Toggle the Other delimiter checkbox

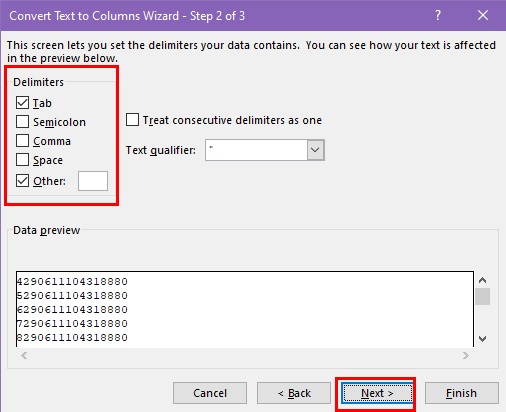click(22, 181)
